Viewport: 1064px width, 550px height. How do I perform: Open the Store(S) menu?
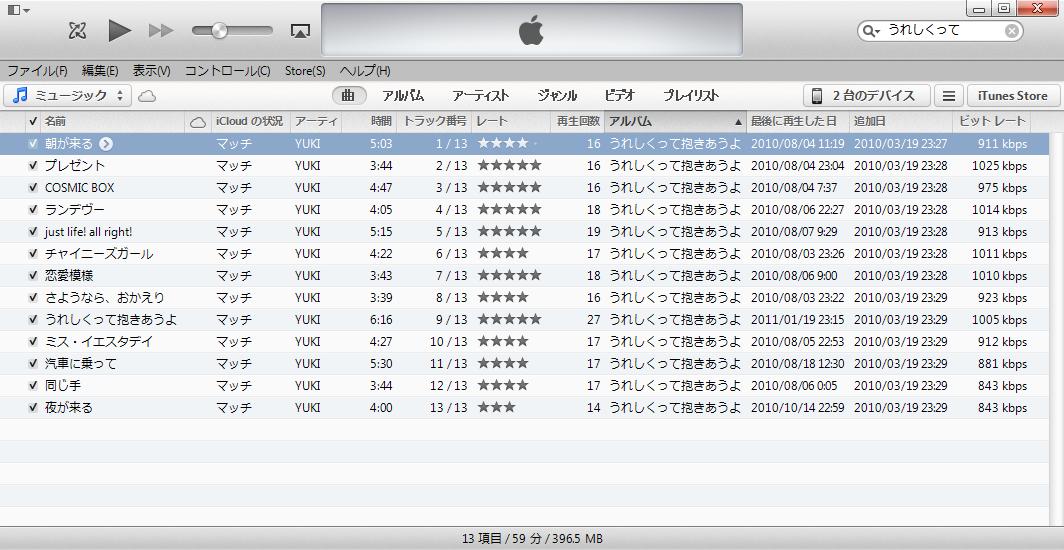[305, 71]
